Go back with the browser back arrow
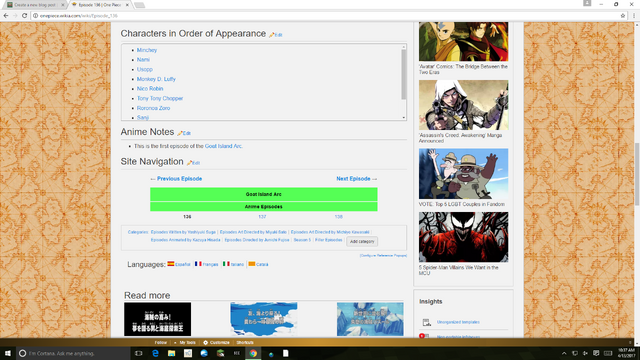 pos(6,16)
